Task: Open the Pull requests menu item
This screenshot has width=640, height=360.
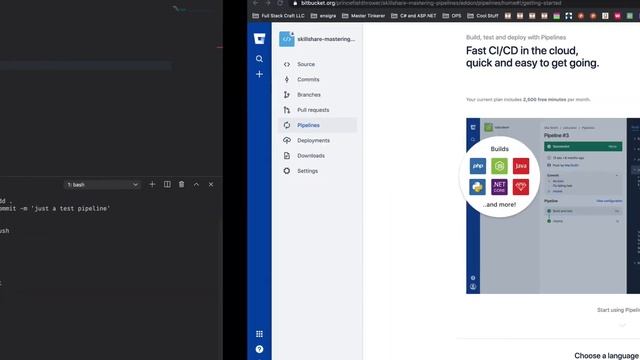Action: (x=318, y=110)
